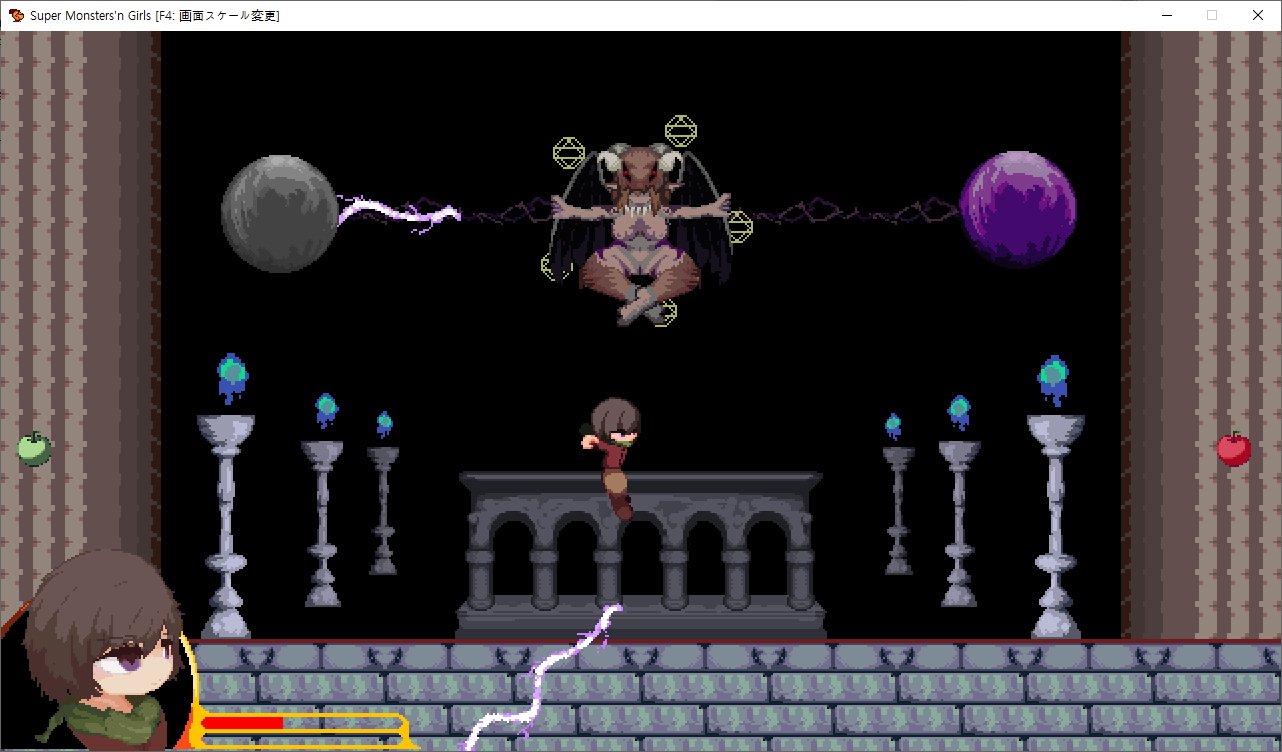This screenshot has height=752, width=1282.
Task: Click the red health bar
Action: (243, 722)
